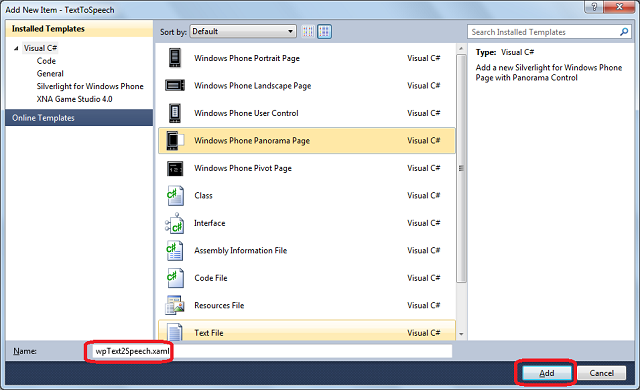The height and width of the screenshot is (390, 640).
Task: Click the Resources File template icon
Action: (175, 305)
